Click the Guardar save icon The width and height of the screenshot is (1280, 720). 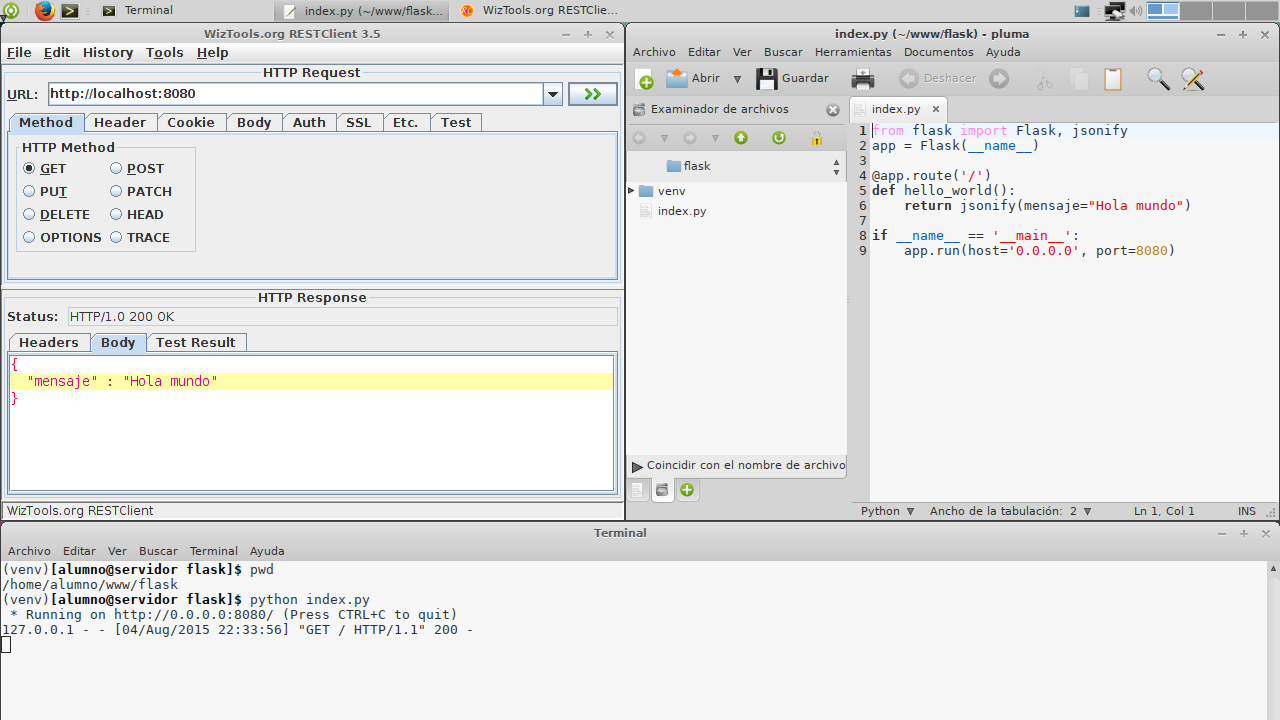coord(767,79)
